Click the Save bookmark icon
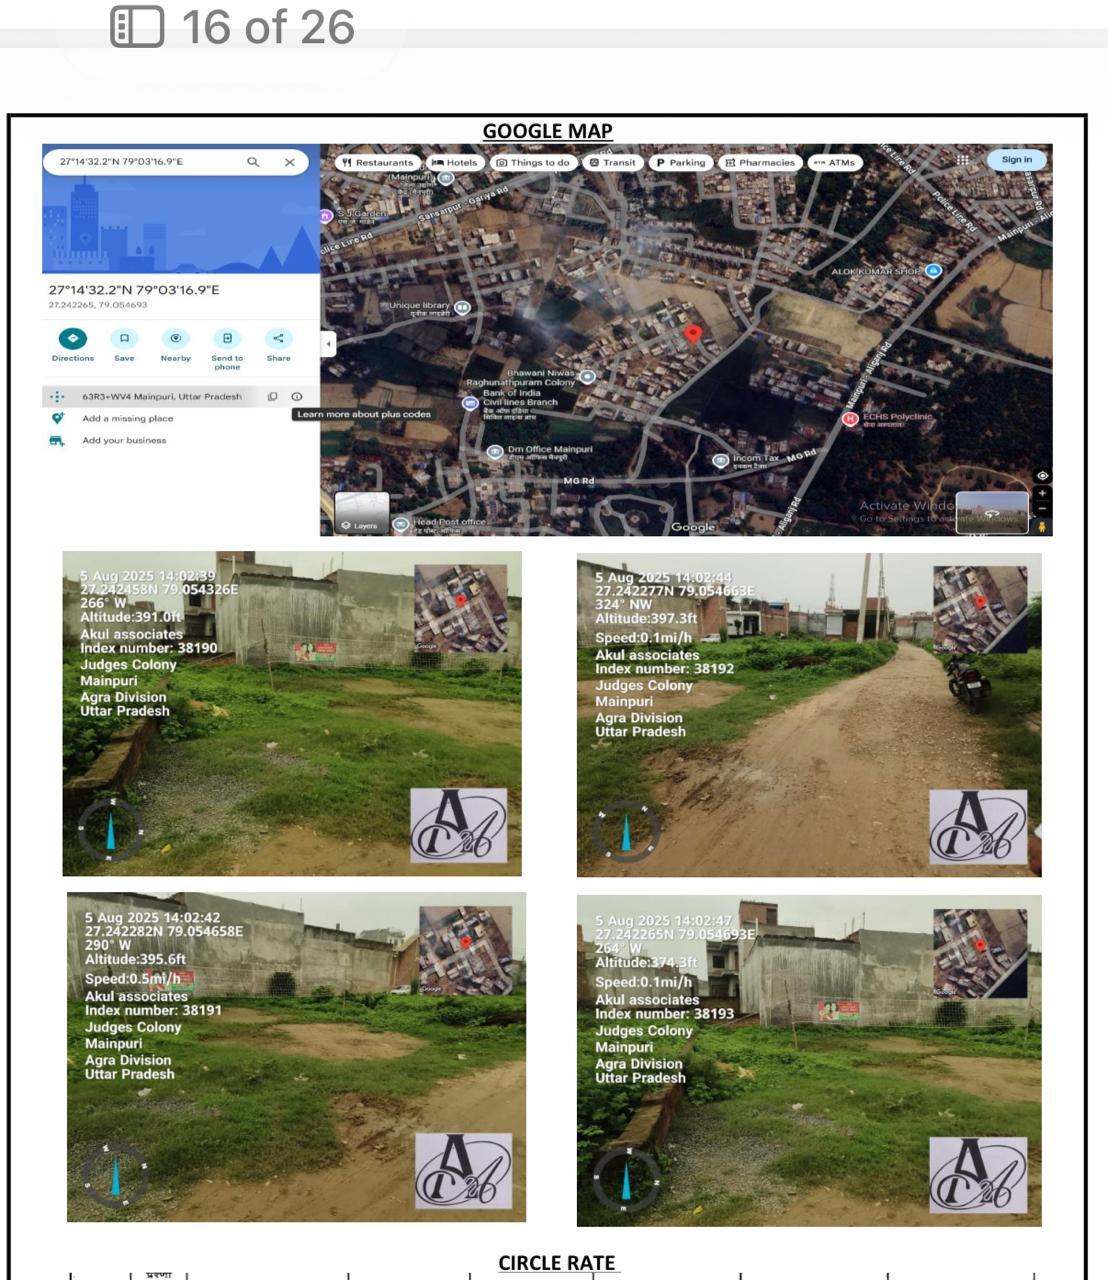This screenshot has height=1280, width=1108. [124, 339]
